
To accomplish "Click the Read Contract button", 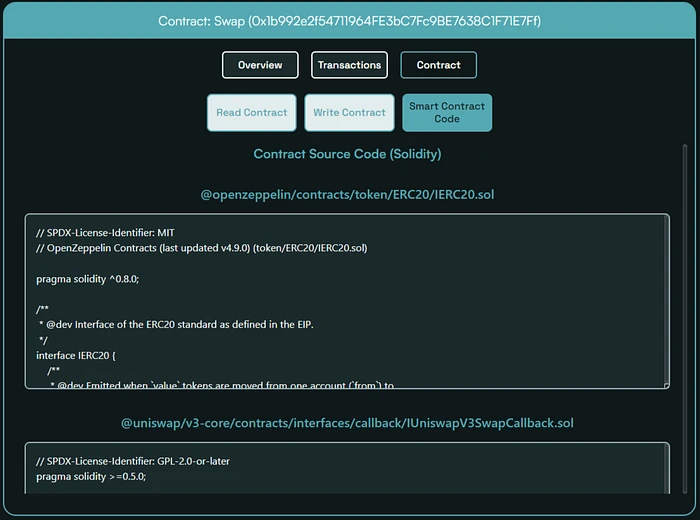I will coord(251,113).
